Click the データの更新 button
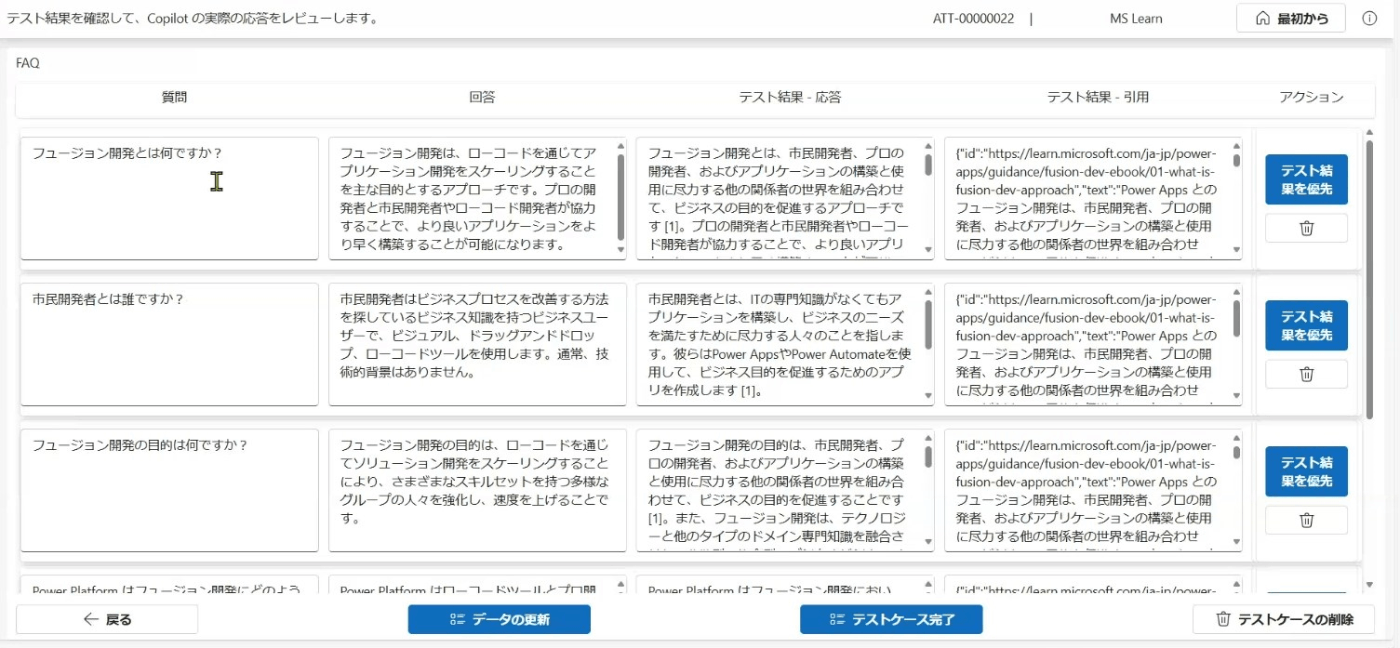Screen dimensions: 1400x648 click(499, 619)
